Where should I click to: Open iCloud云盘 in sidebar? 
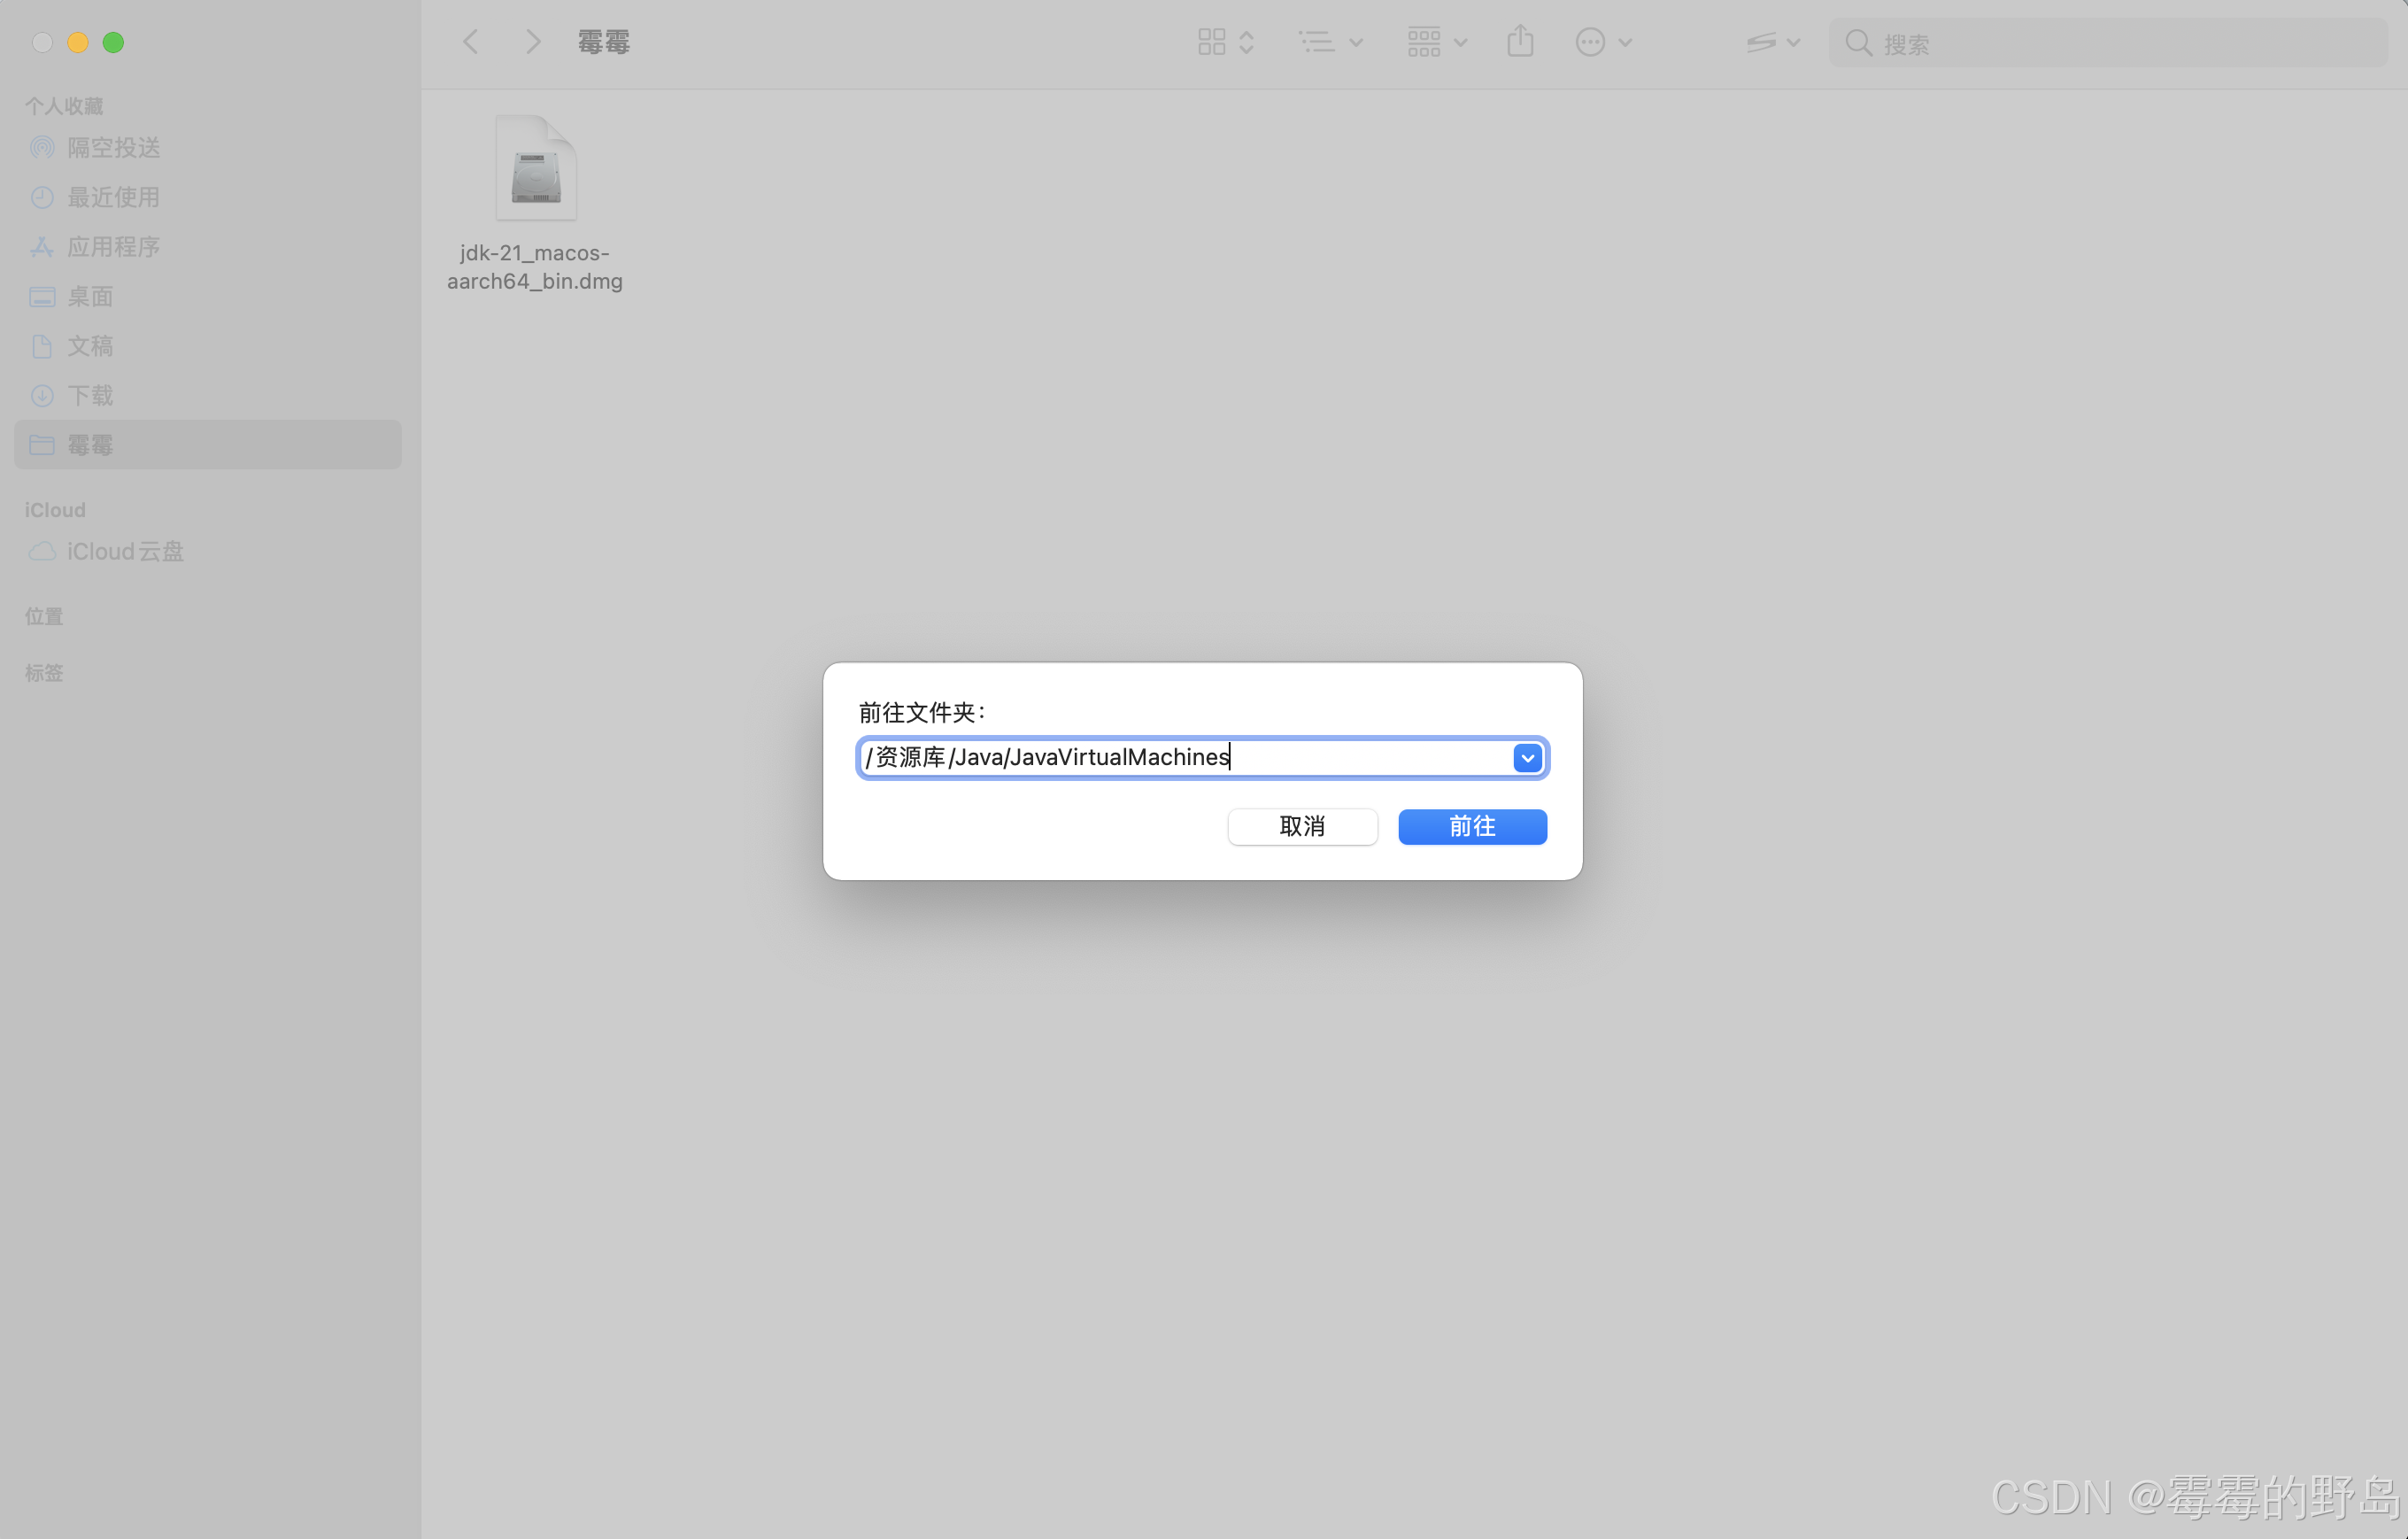point(125,551)
